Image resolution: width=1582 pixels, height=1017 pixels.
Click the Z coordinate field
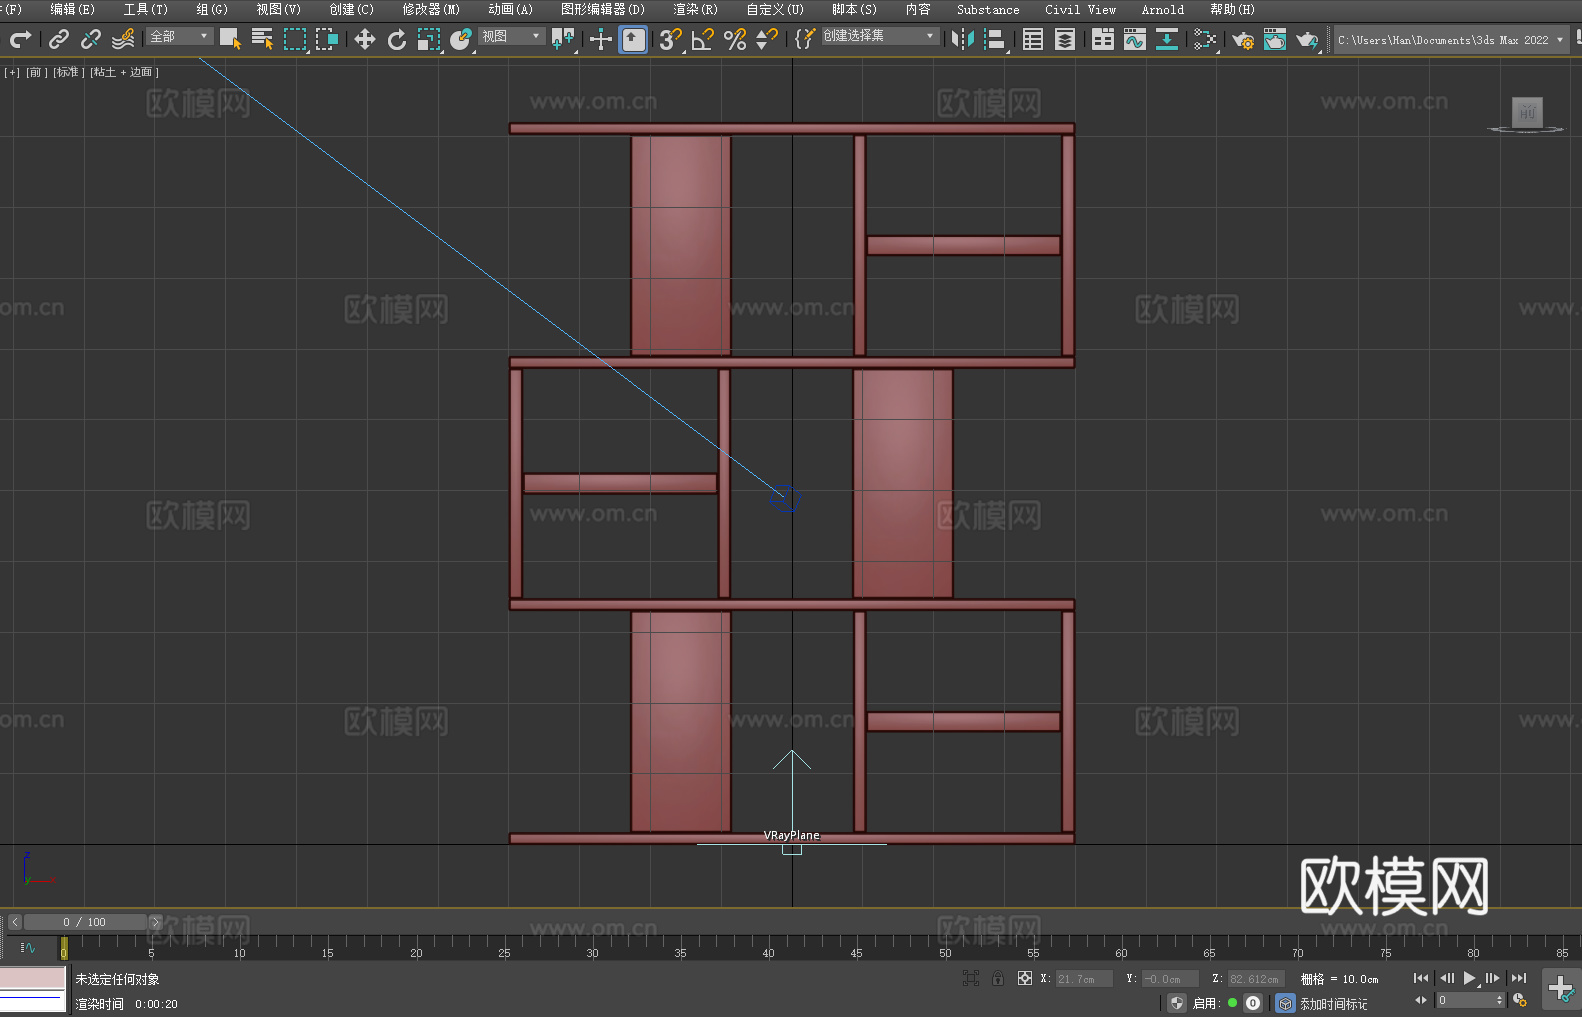click(x=1255, y=979)
